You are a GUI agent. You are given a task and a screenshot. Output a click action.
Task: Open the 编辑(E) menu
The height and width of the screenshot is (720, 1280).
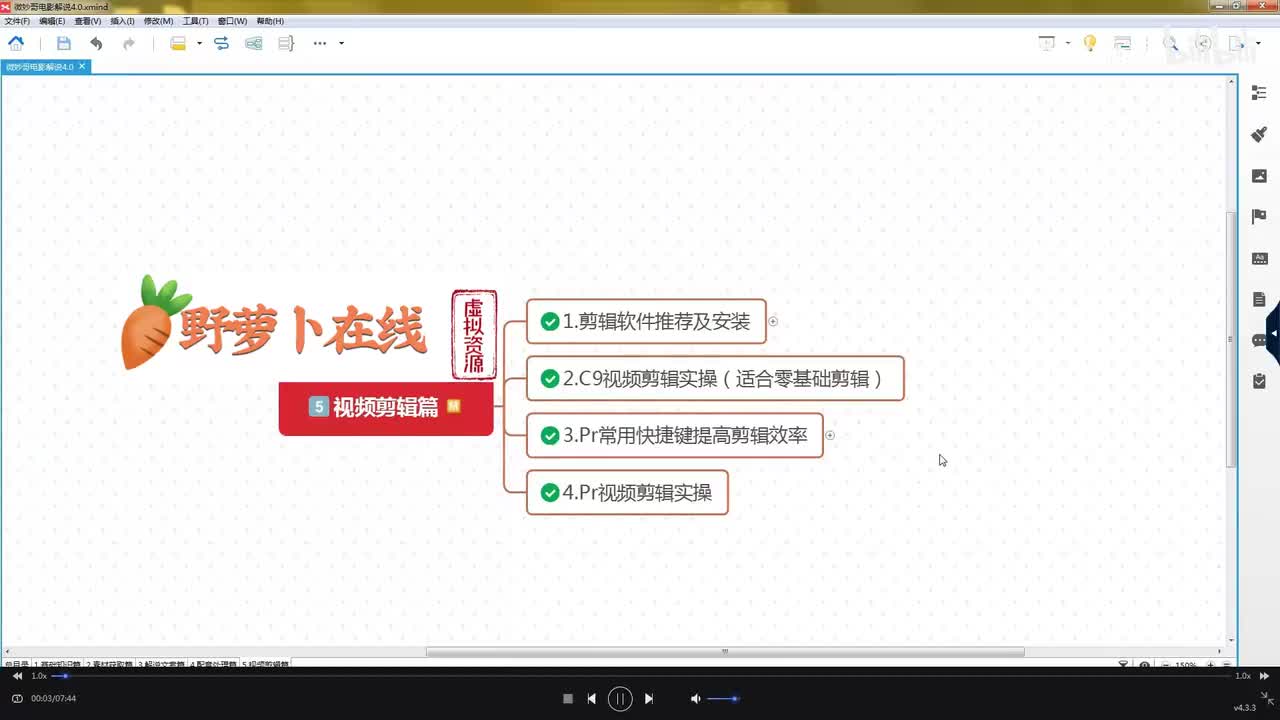(52, 21)
